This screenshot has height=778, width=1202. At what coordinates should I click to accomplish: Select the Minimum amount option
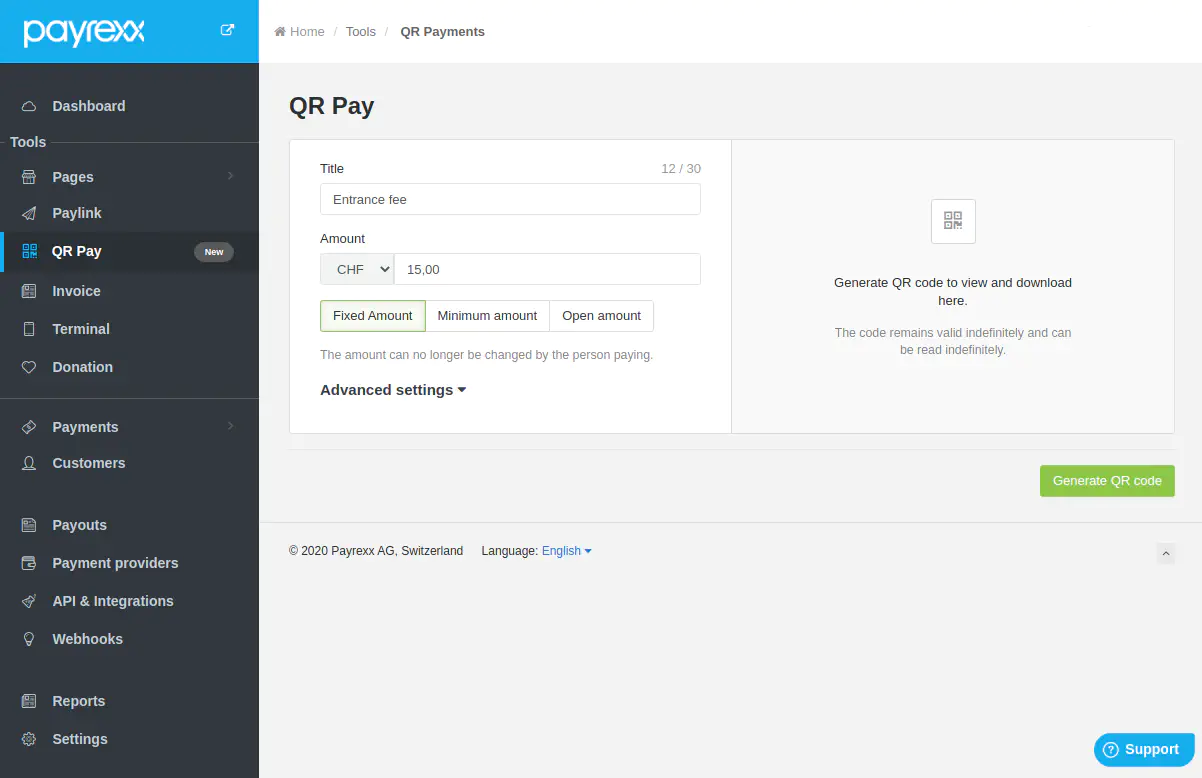coord(487,316)
